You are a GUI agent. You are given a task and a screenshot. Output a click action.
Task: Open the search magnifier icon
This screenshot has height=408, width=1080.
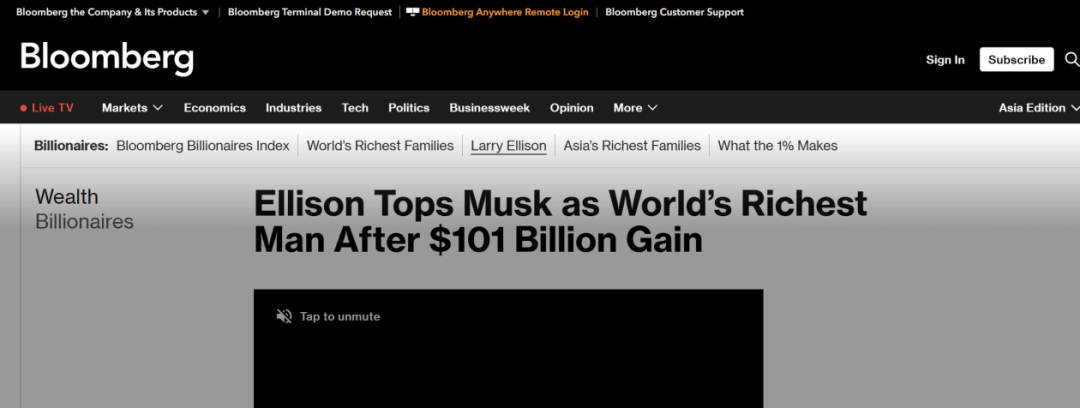pyautogui.click(x=1072, y=59)
